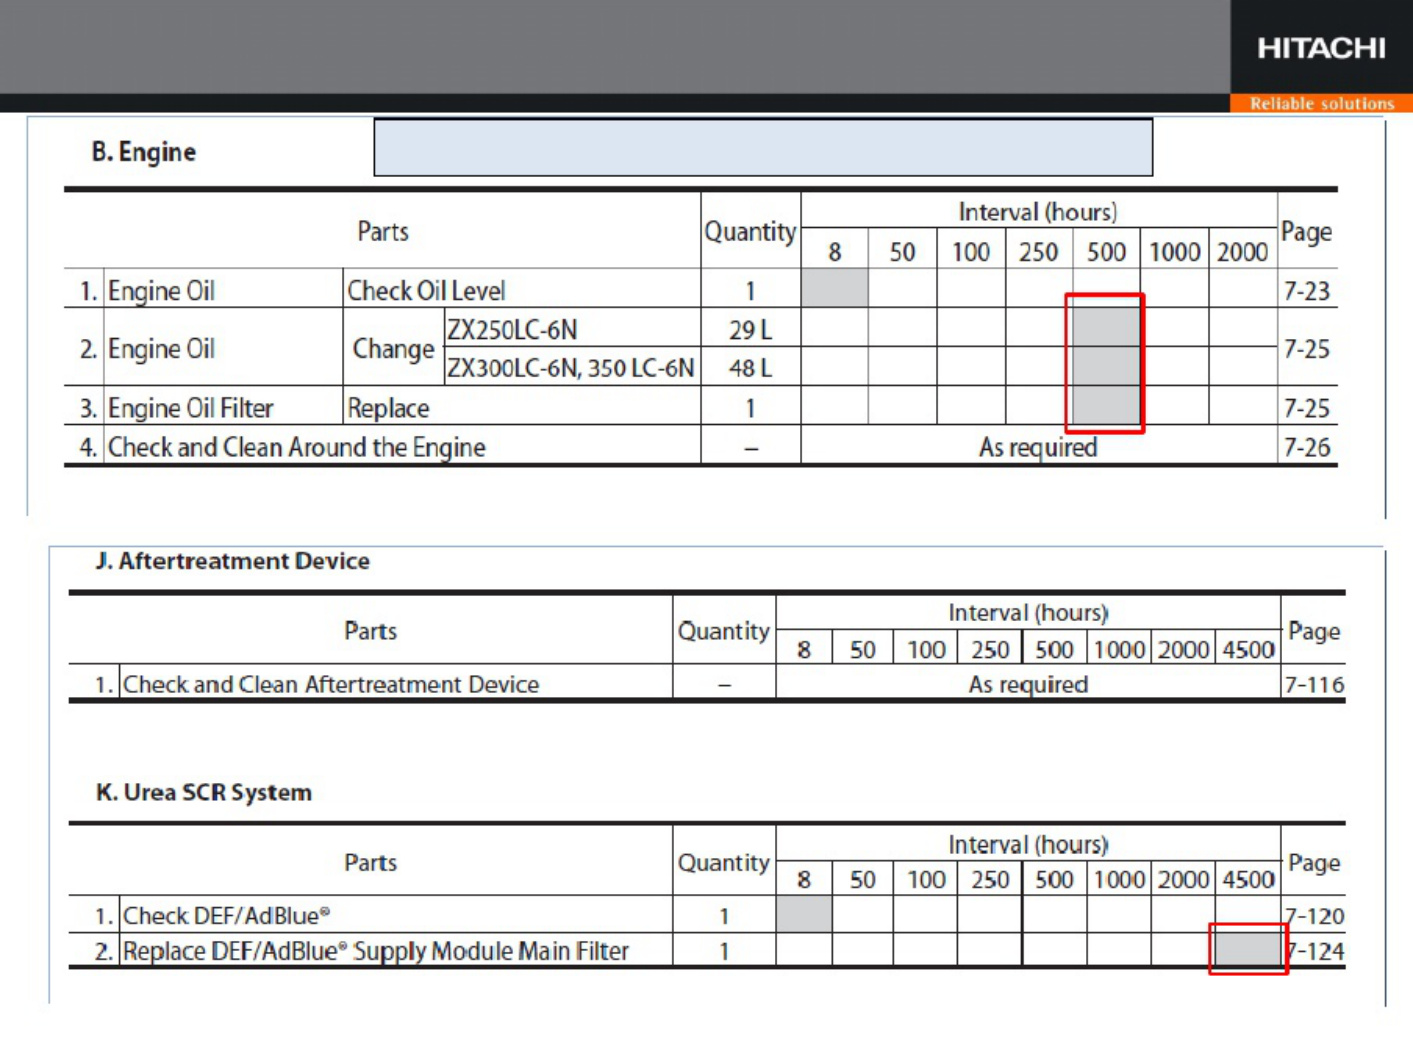Select the "B. Engine" heading
Image resolution: width=1413 pixels, height=1060 pixels.
click(x=143, y=152)
